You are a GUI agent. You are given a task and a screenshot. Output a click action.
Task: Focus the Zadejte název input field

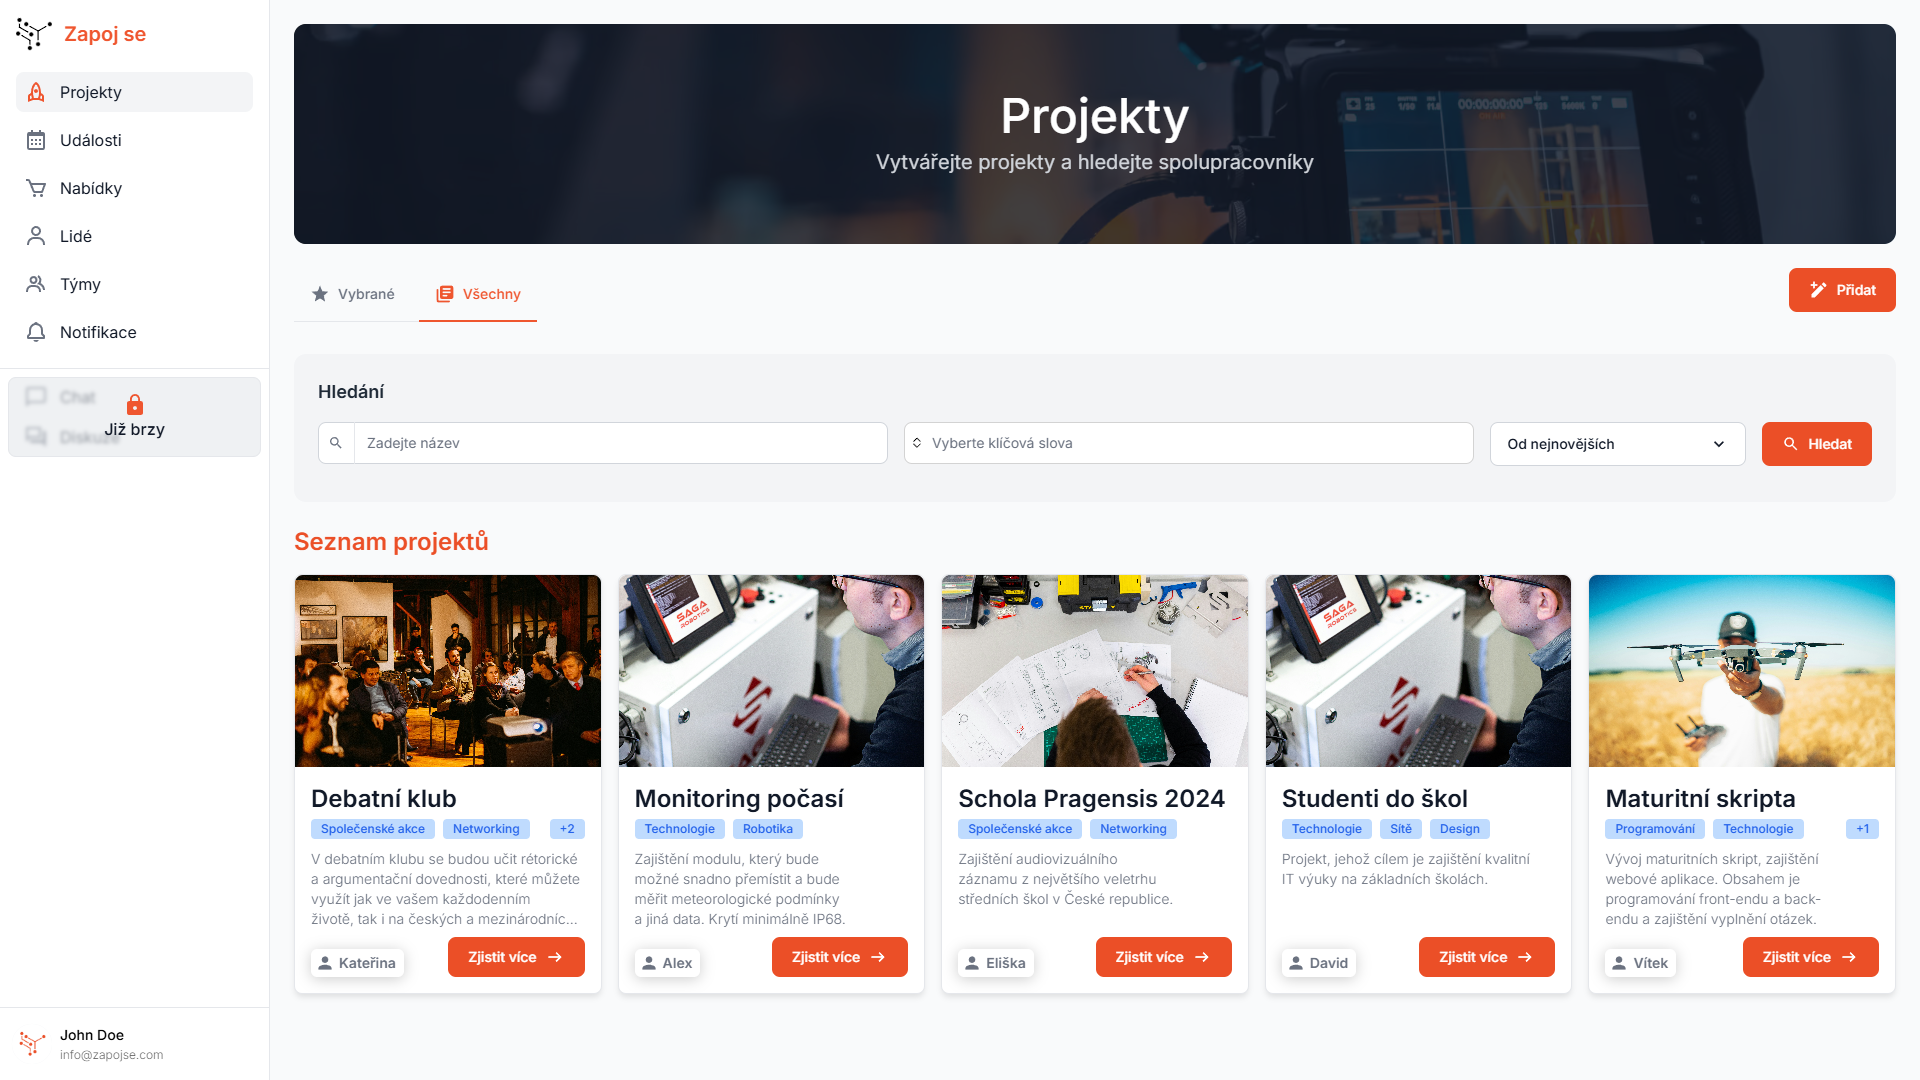point(620,443)
